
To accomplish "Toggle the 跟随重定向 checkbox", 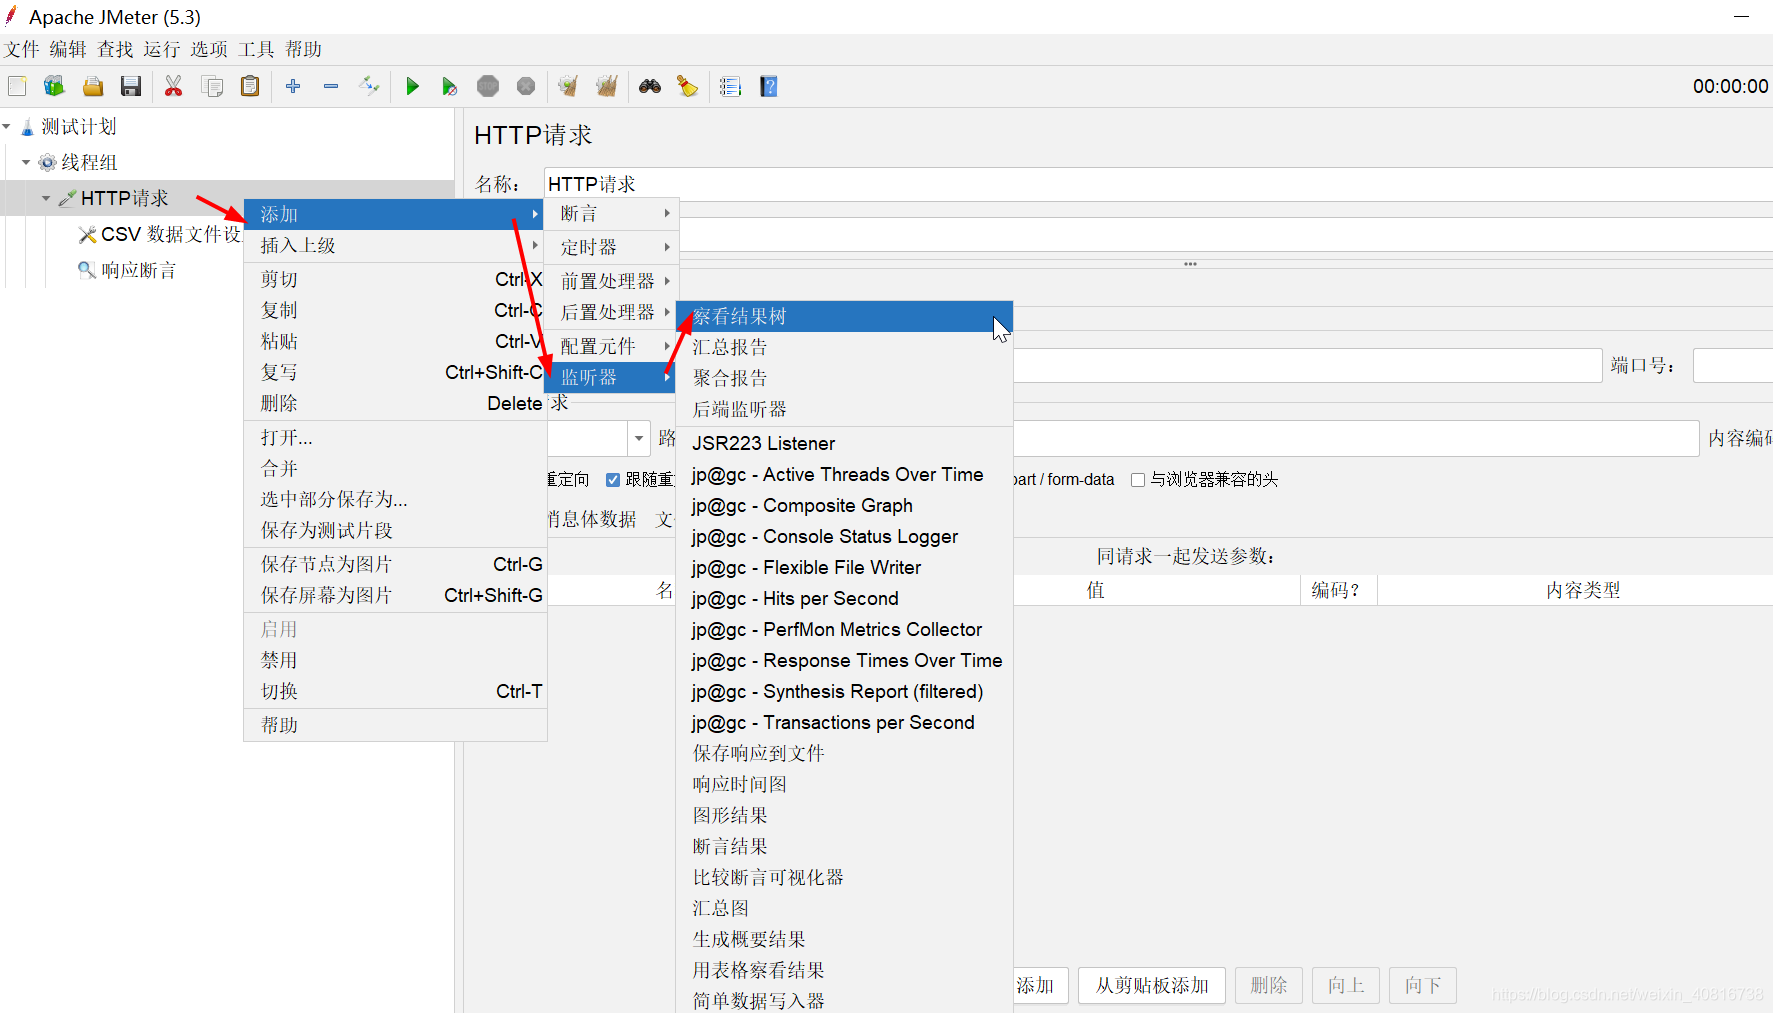I will (x=613, y=480).
